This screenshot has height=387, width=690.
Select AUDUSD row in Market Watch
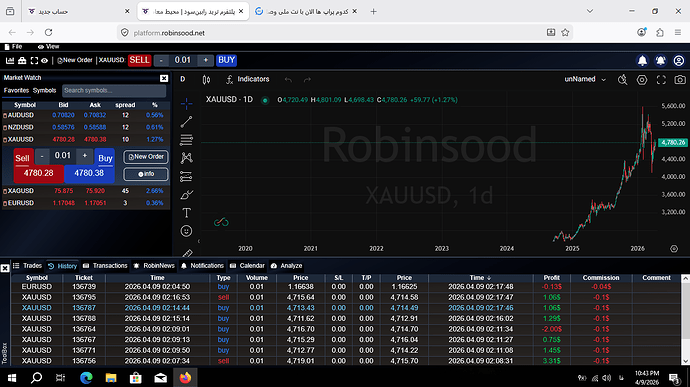click(x=86, y=115)
